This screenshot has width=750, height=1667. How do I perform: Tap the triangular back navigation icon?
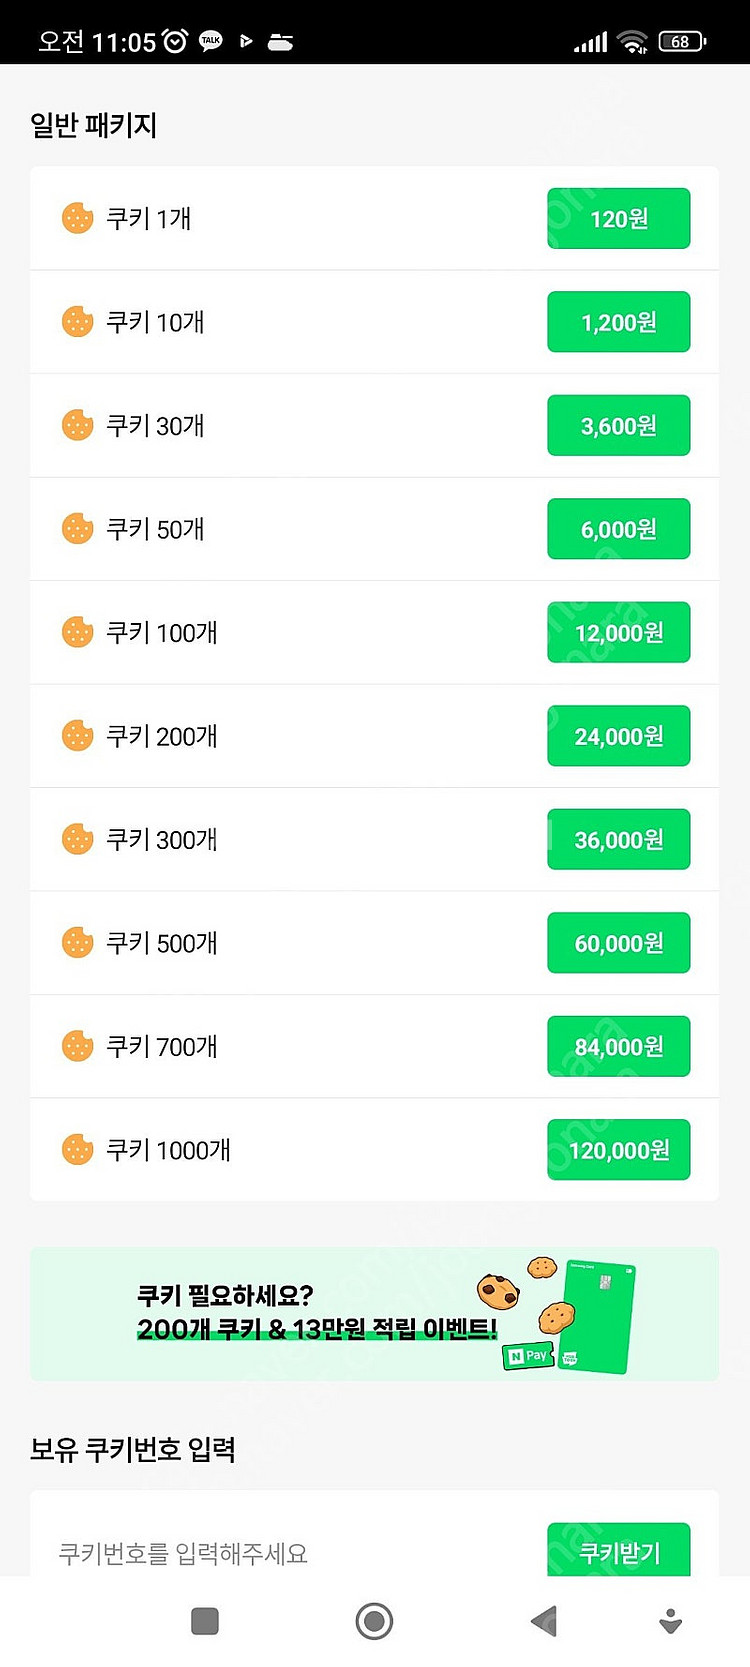pos(543,1621)
